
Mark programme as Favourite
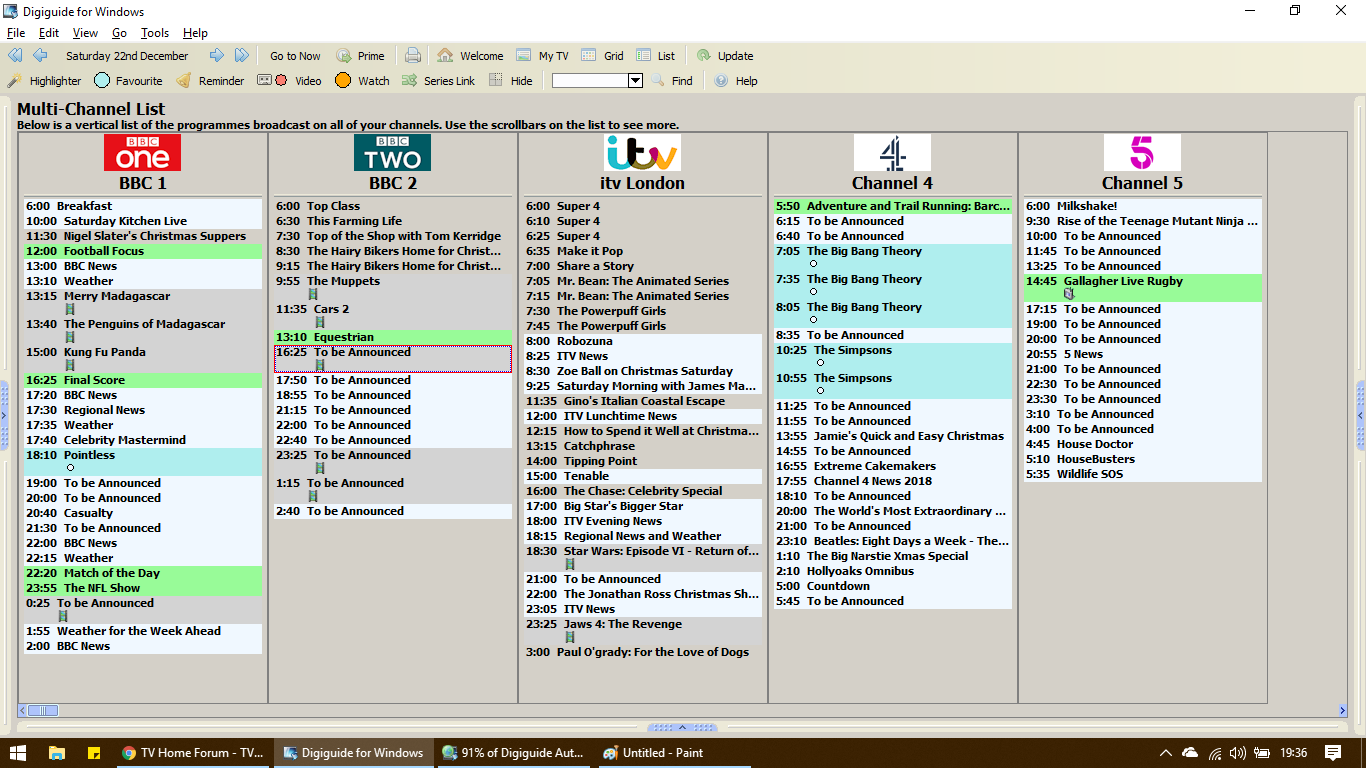pos(128,81)
